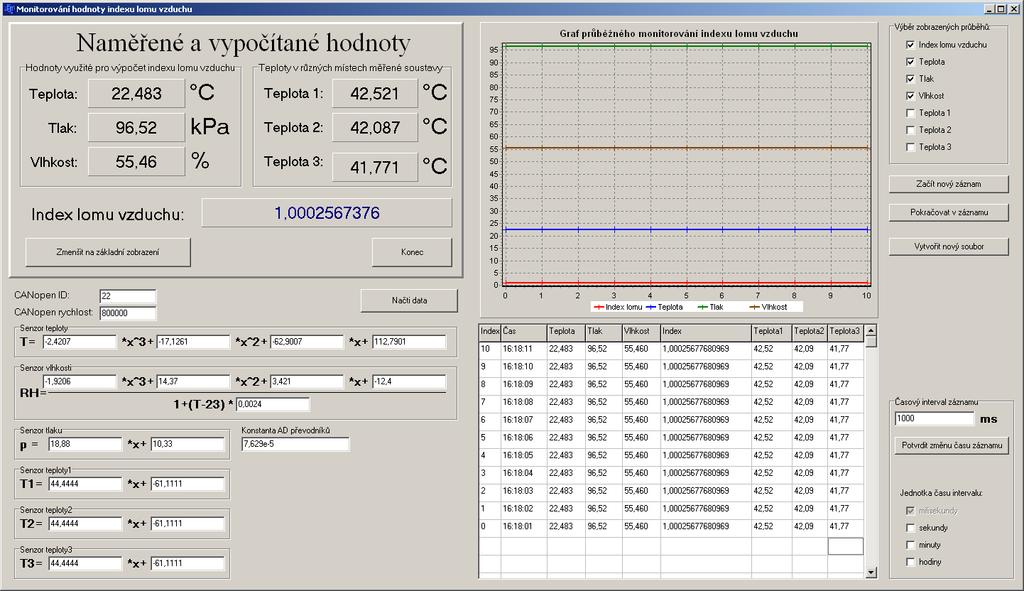Click the Vlhkost column header in table
The width and height of the screenshot is (1024, 591).
tap(640, 332)
